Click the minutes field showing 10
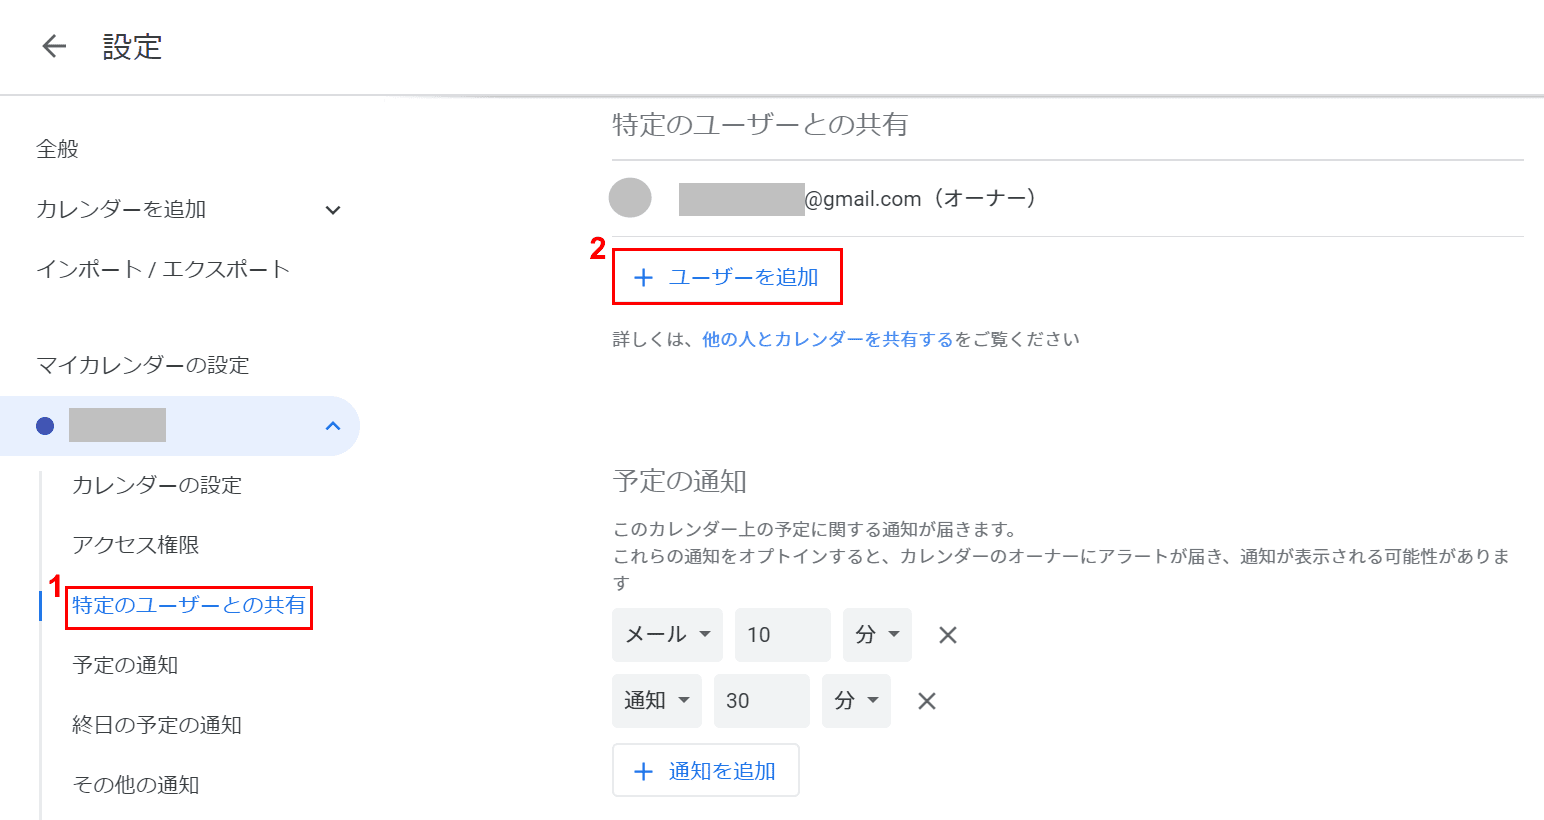The width and height of the screenshot is (1544, 820). point(783,635)
